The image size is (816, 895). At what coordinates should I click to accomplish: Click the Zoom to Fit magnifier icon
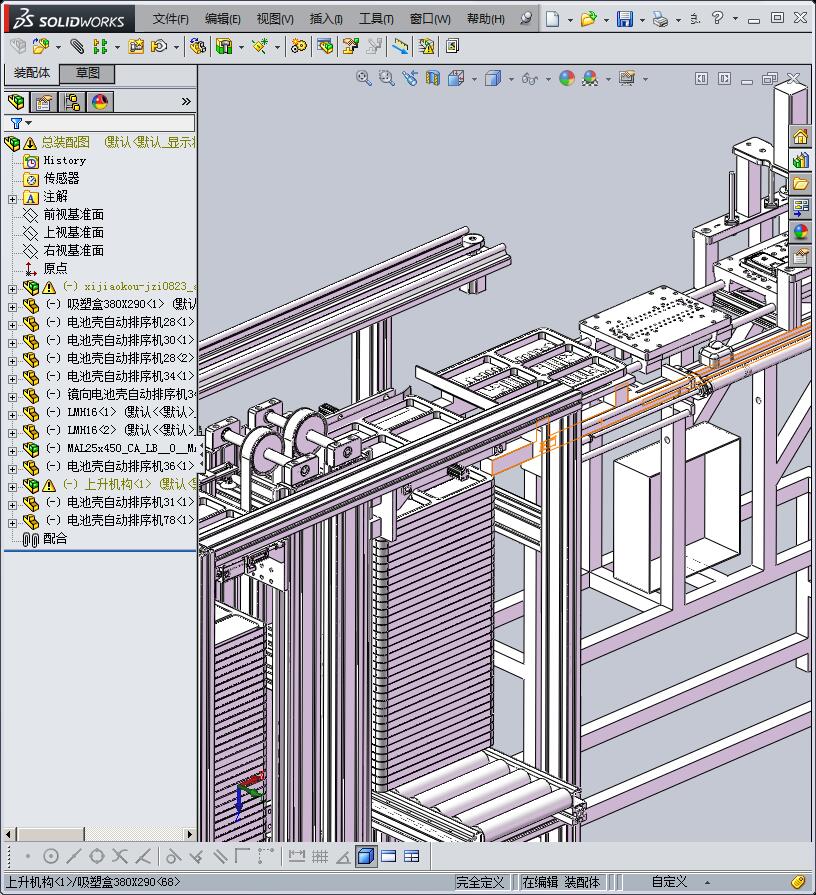click(364, 78)
